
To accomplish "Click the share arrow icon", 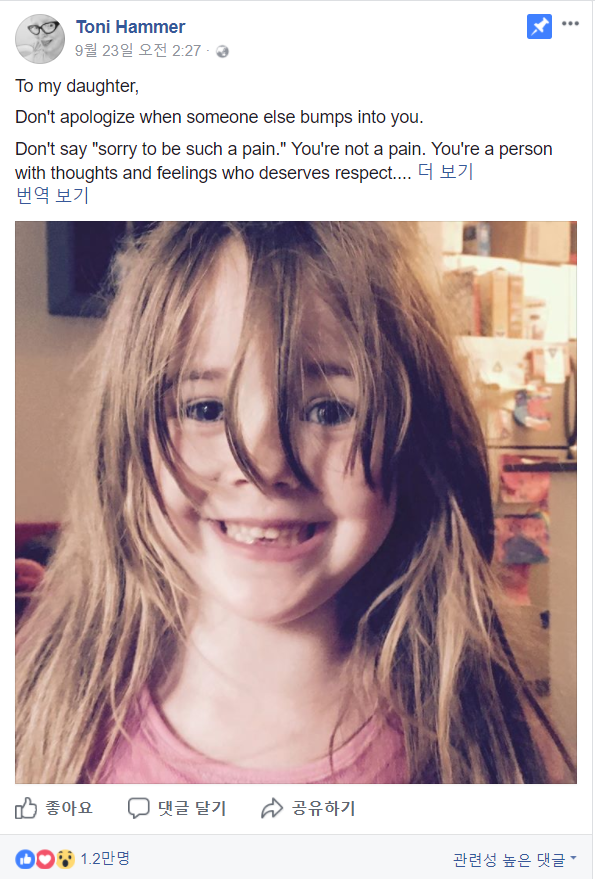I will (272, 808).
